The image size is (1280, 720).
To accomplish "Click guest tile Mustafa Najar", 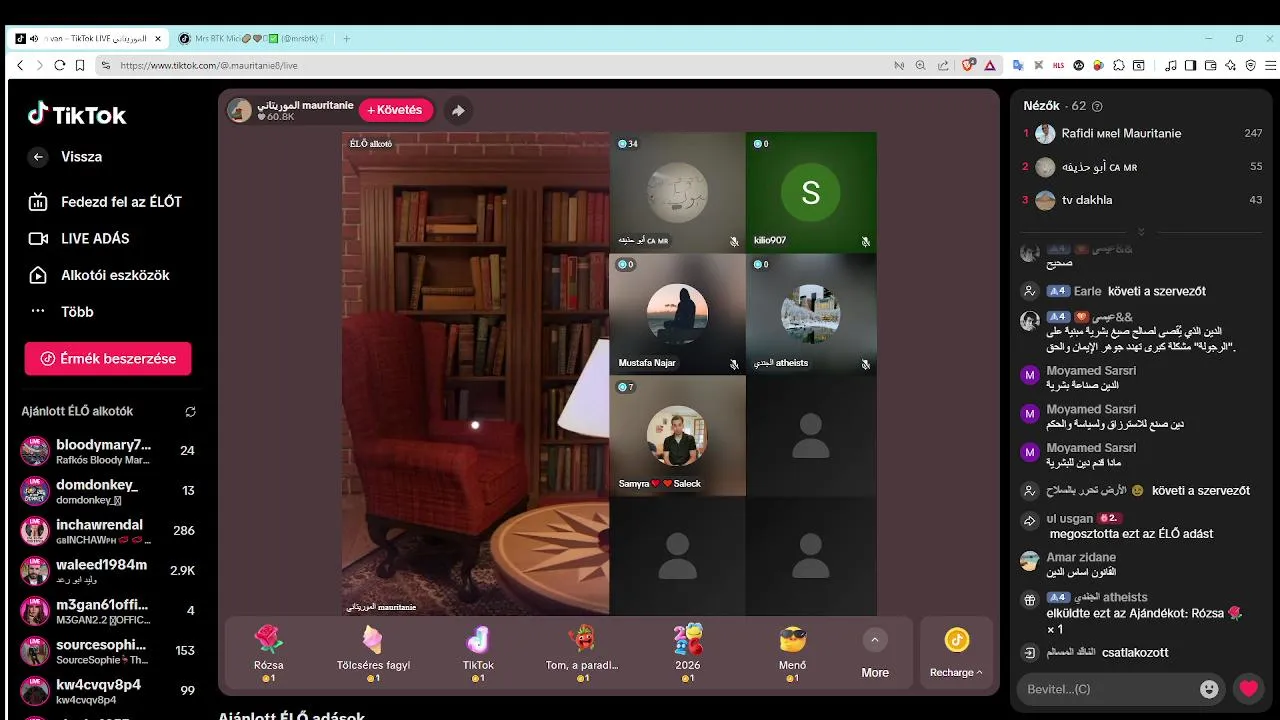I will coord(677,314).
